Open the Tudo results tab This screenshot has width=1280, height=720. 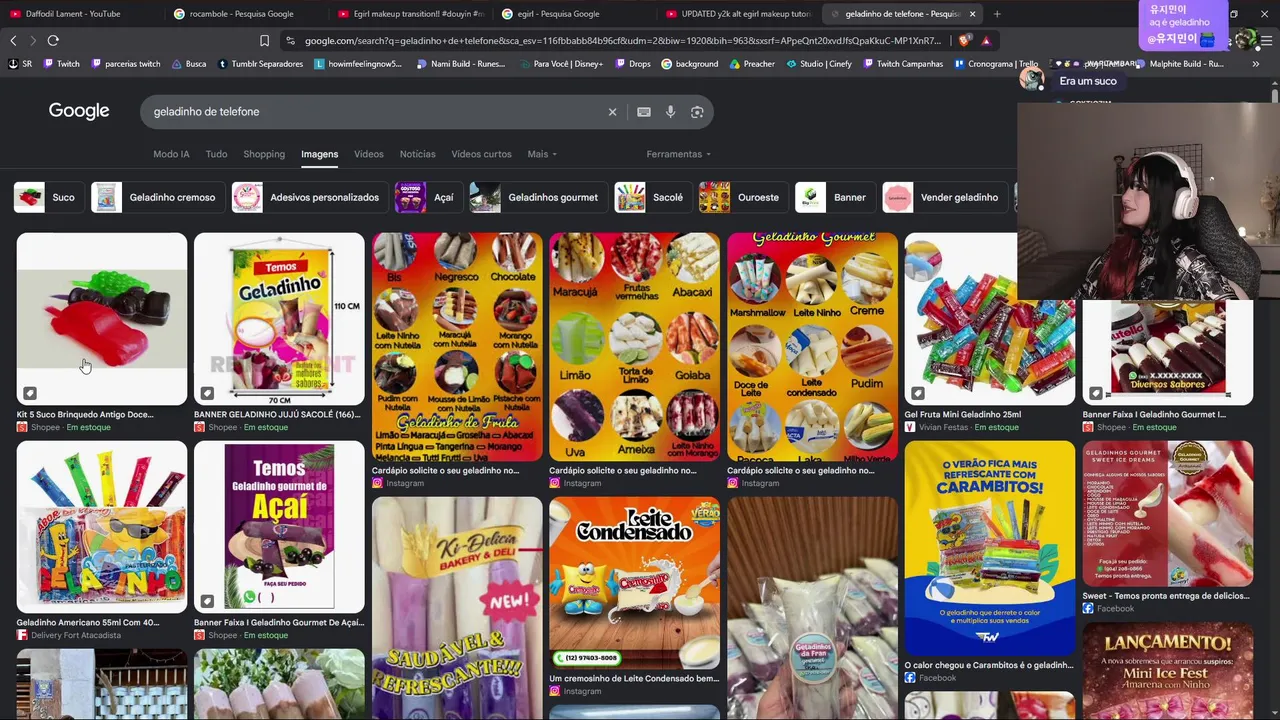pos(216,154)
